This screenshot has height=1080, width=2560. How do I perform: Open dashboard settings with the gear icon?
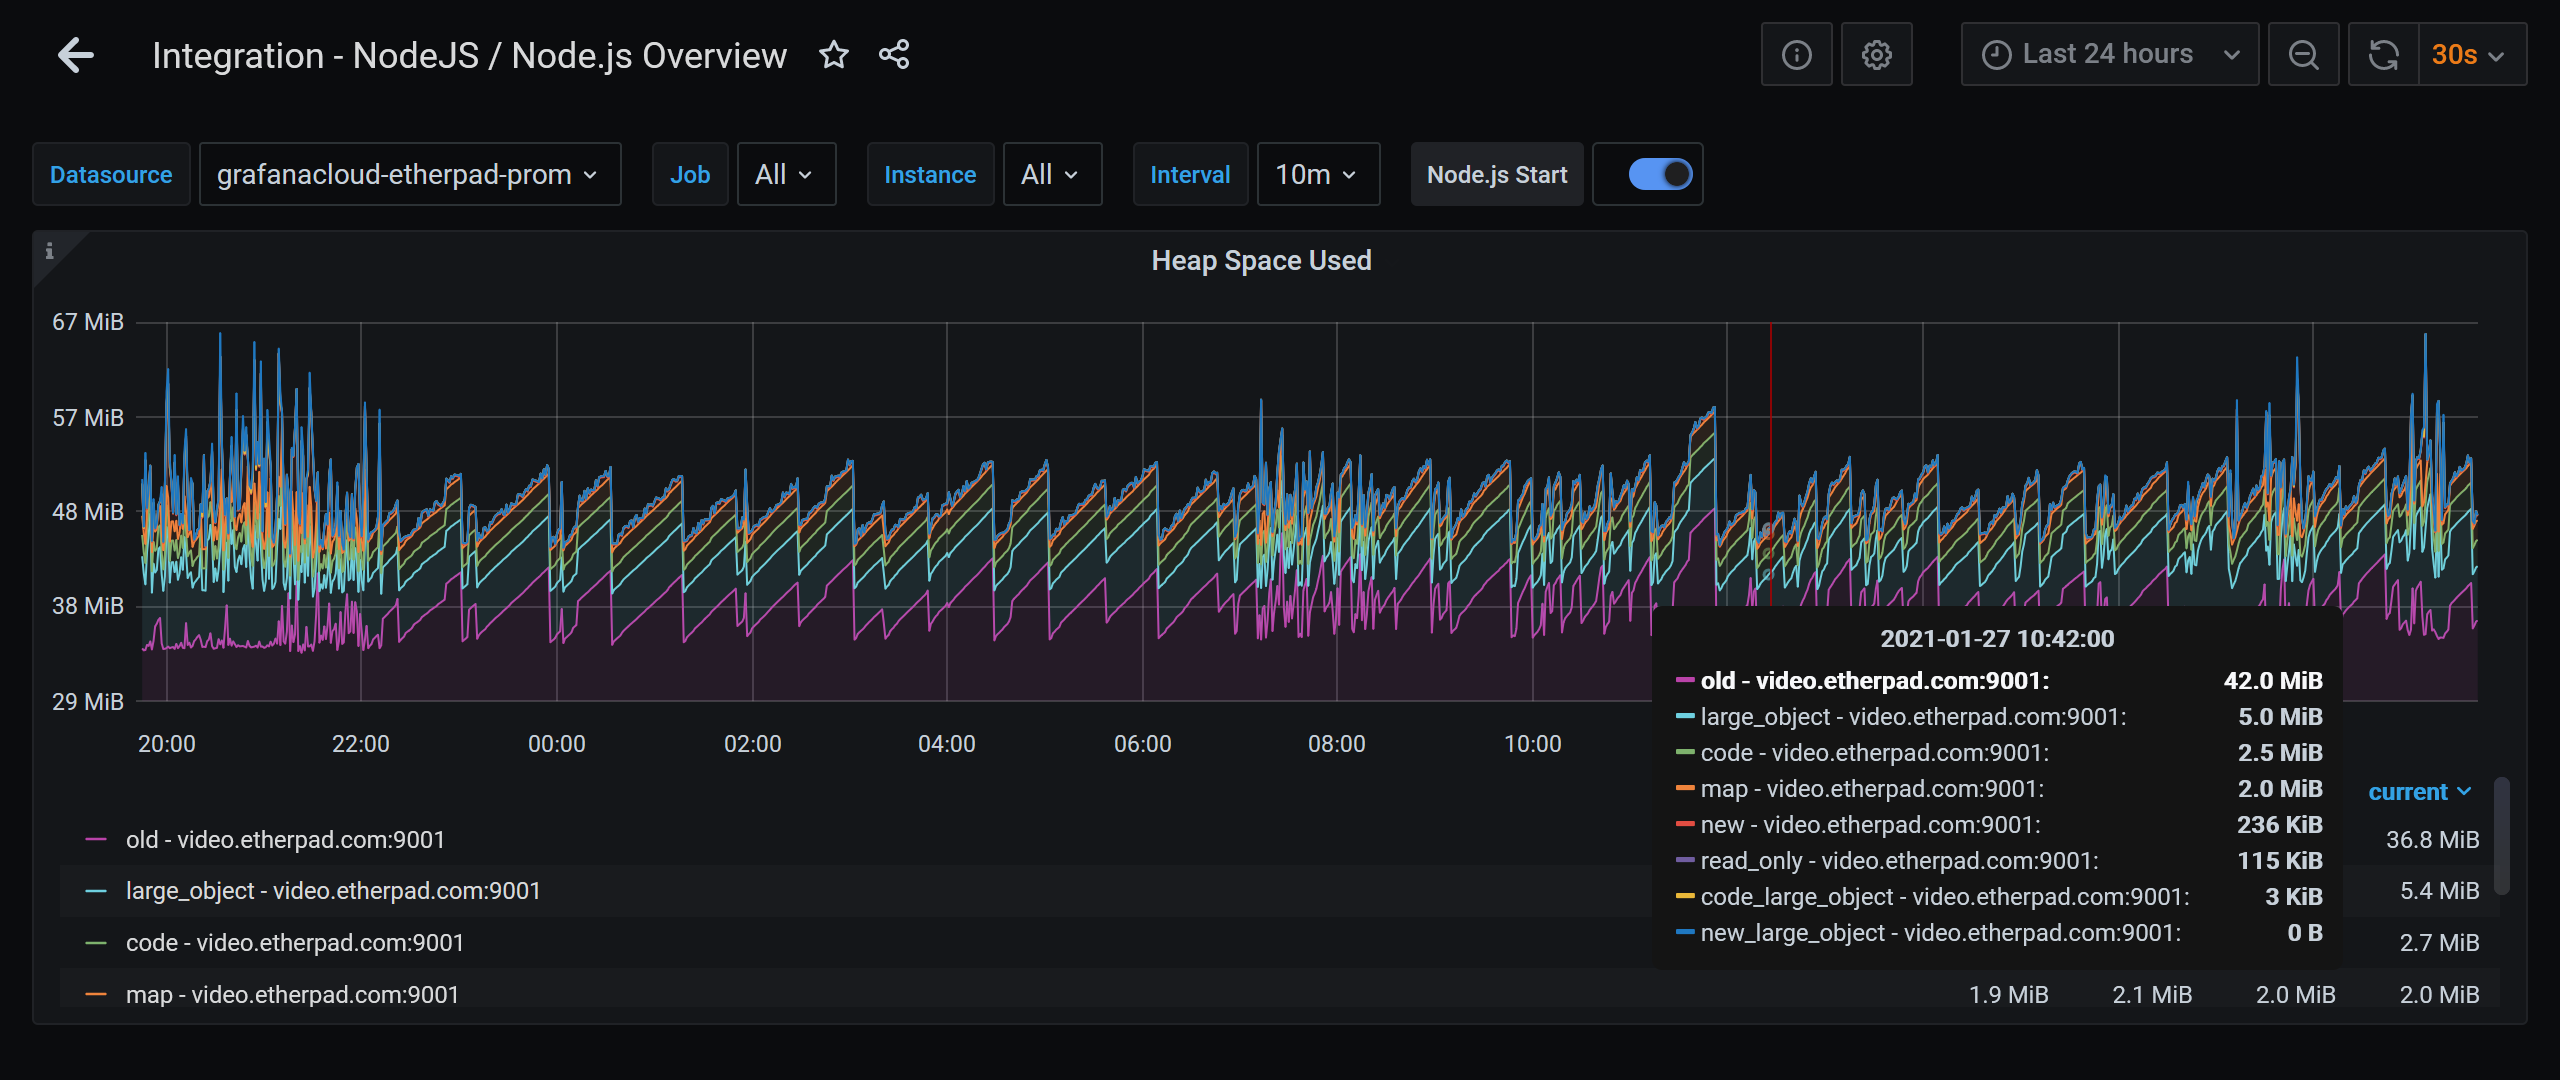1877,54
